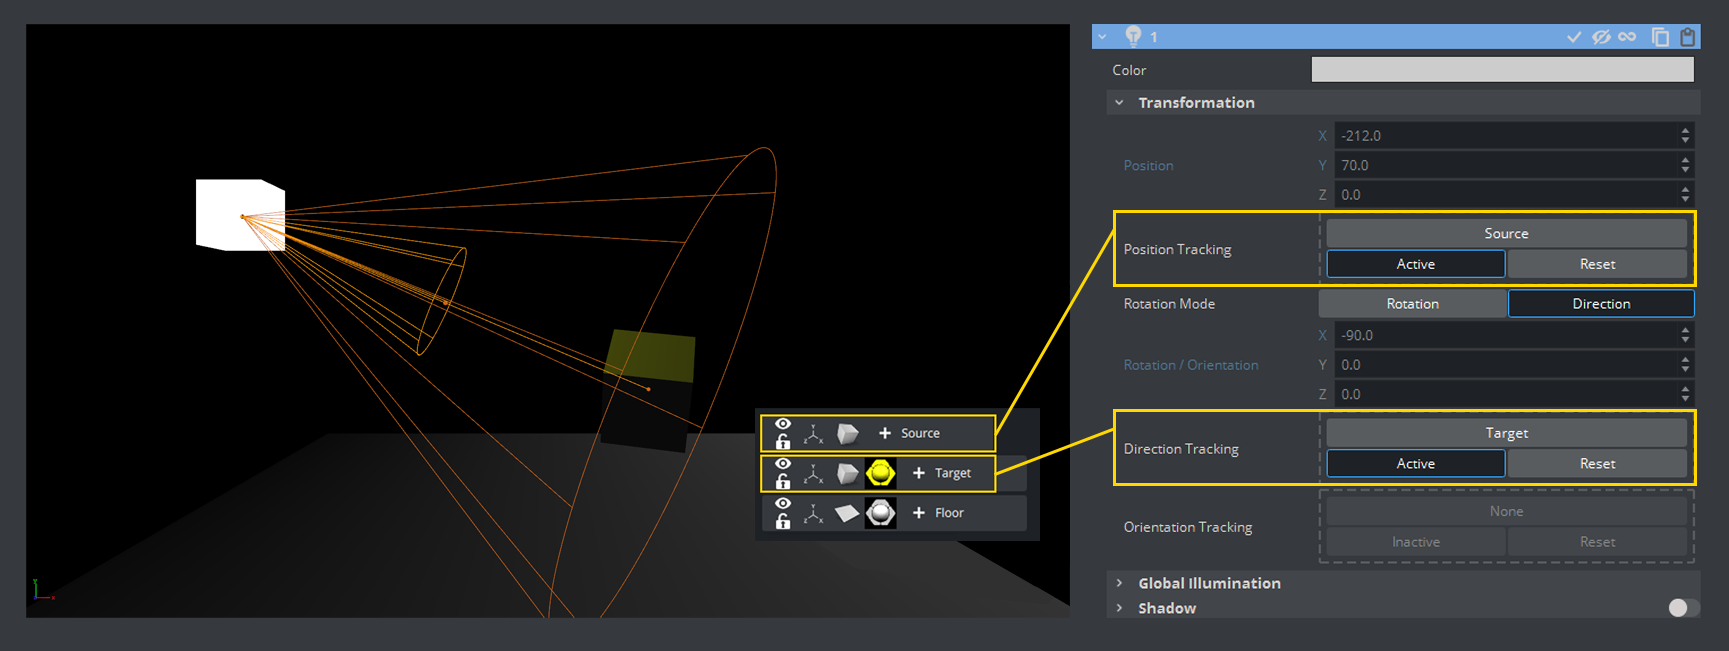Viewport: 1729px width, 651px height.
Task: Click Active under Direction Tracking
Action: 1415,464
